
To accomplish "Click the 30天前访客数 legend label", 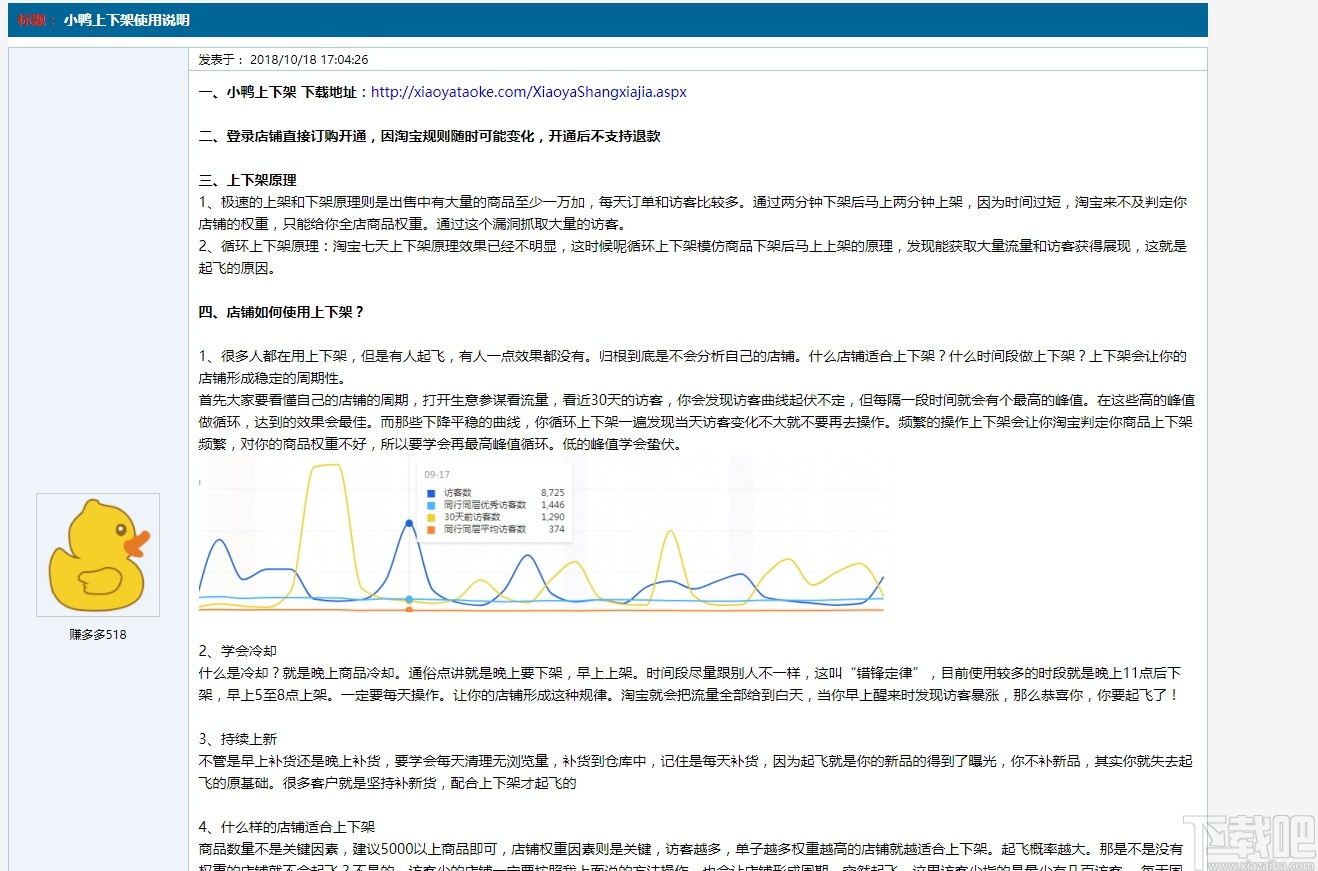I will [x=470, y=517].
